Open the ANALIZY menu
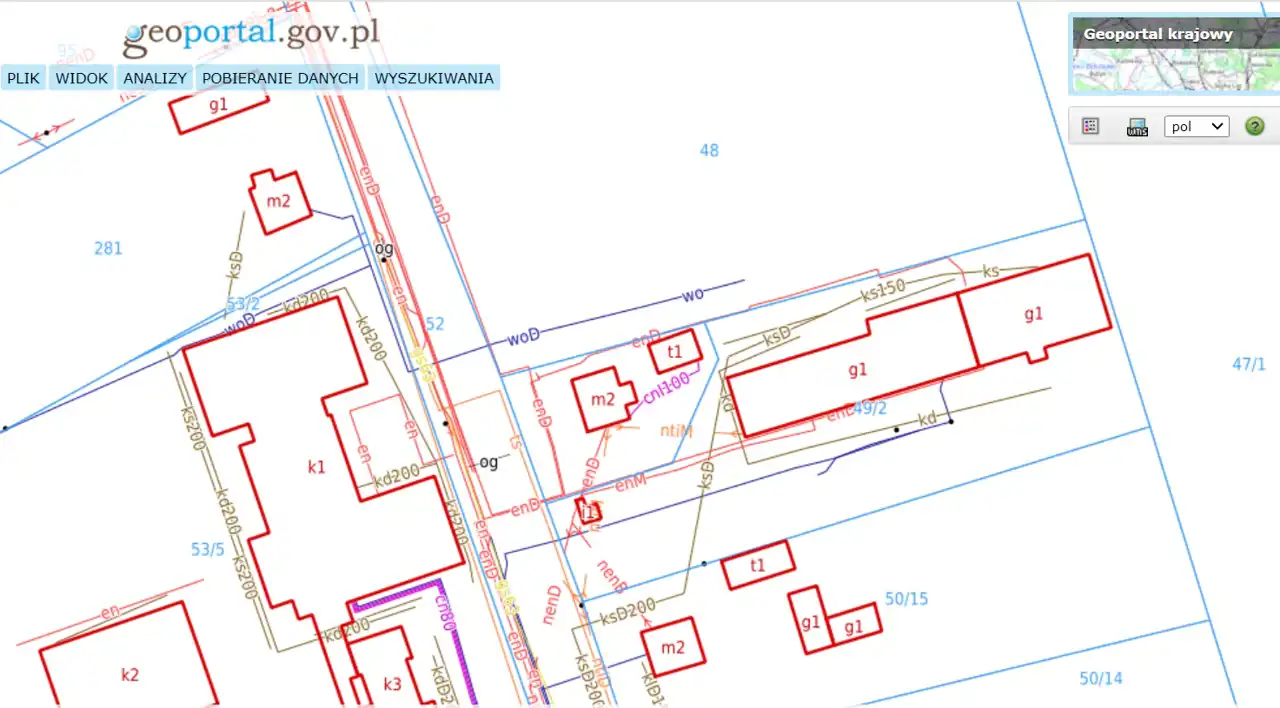This screenshot has height=708, width=1280. click(x=155, y=78)
